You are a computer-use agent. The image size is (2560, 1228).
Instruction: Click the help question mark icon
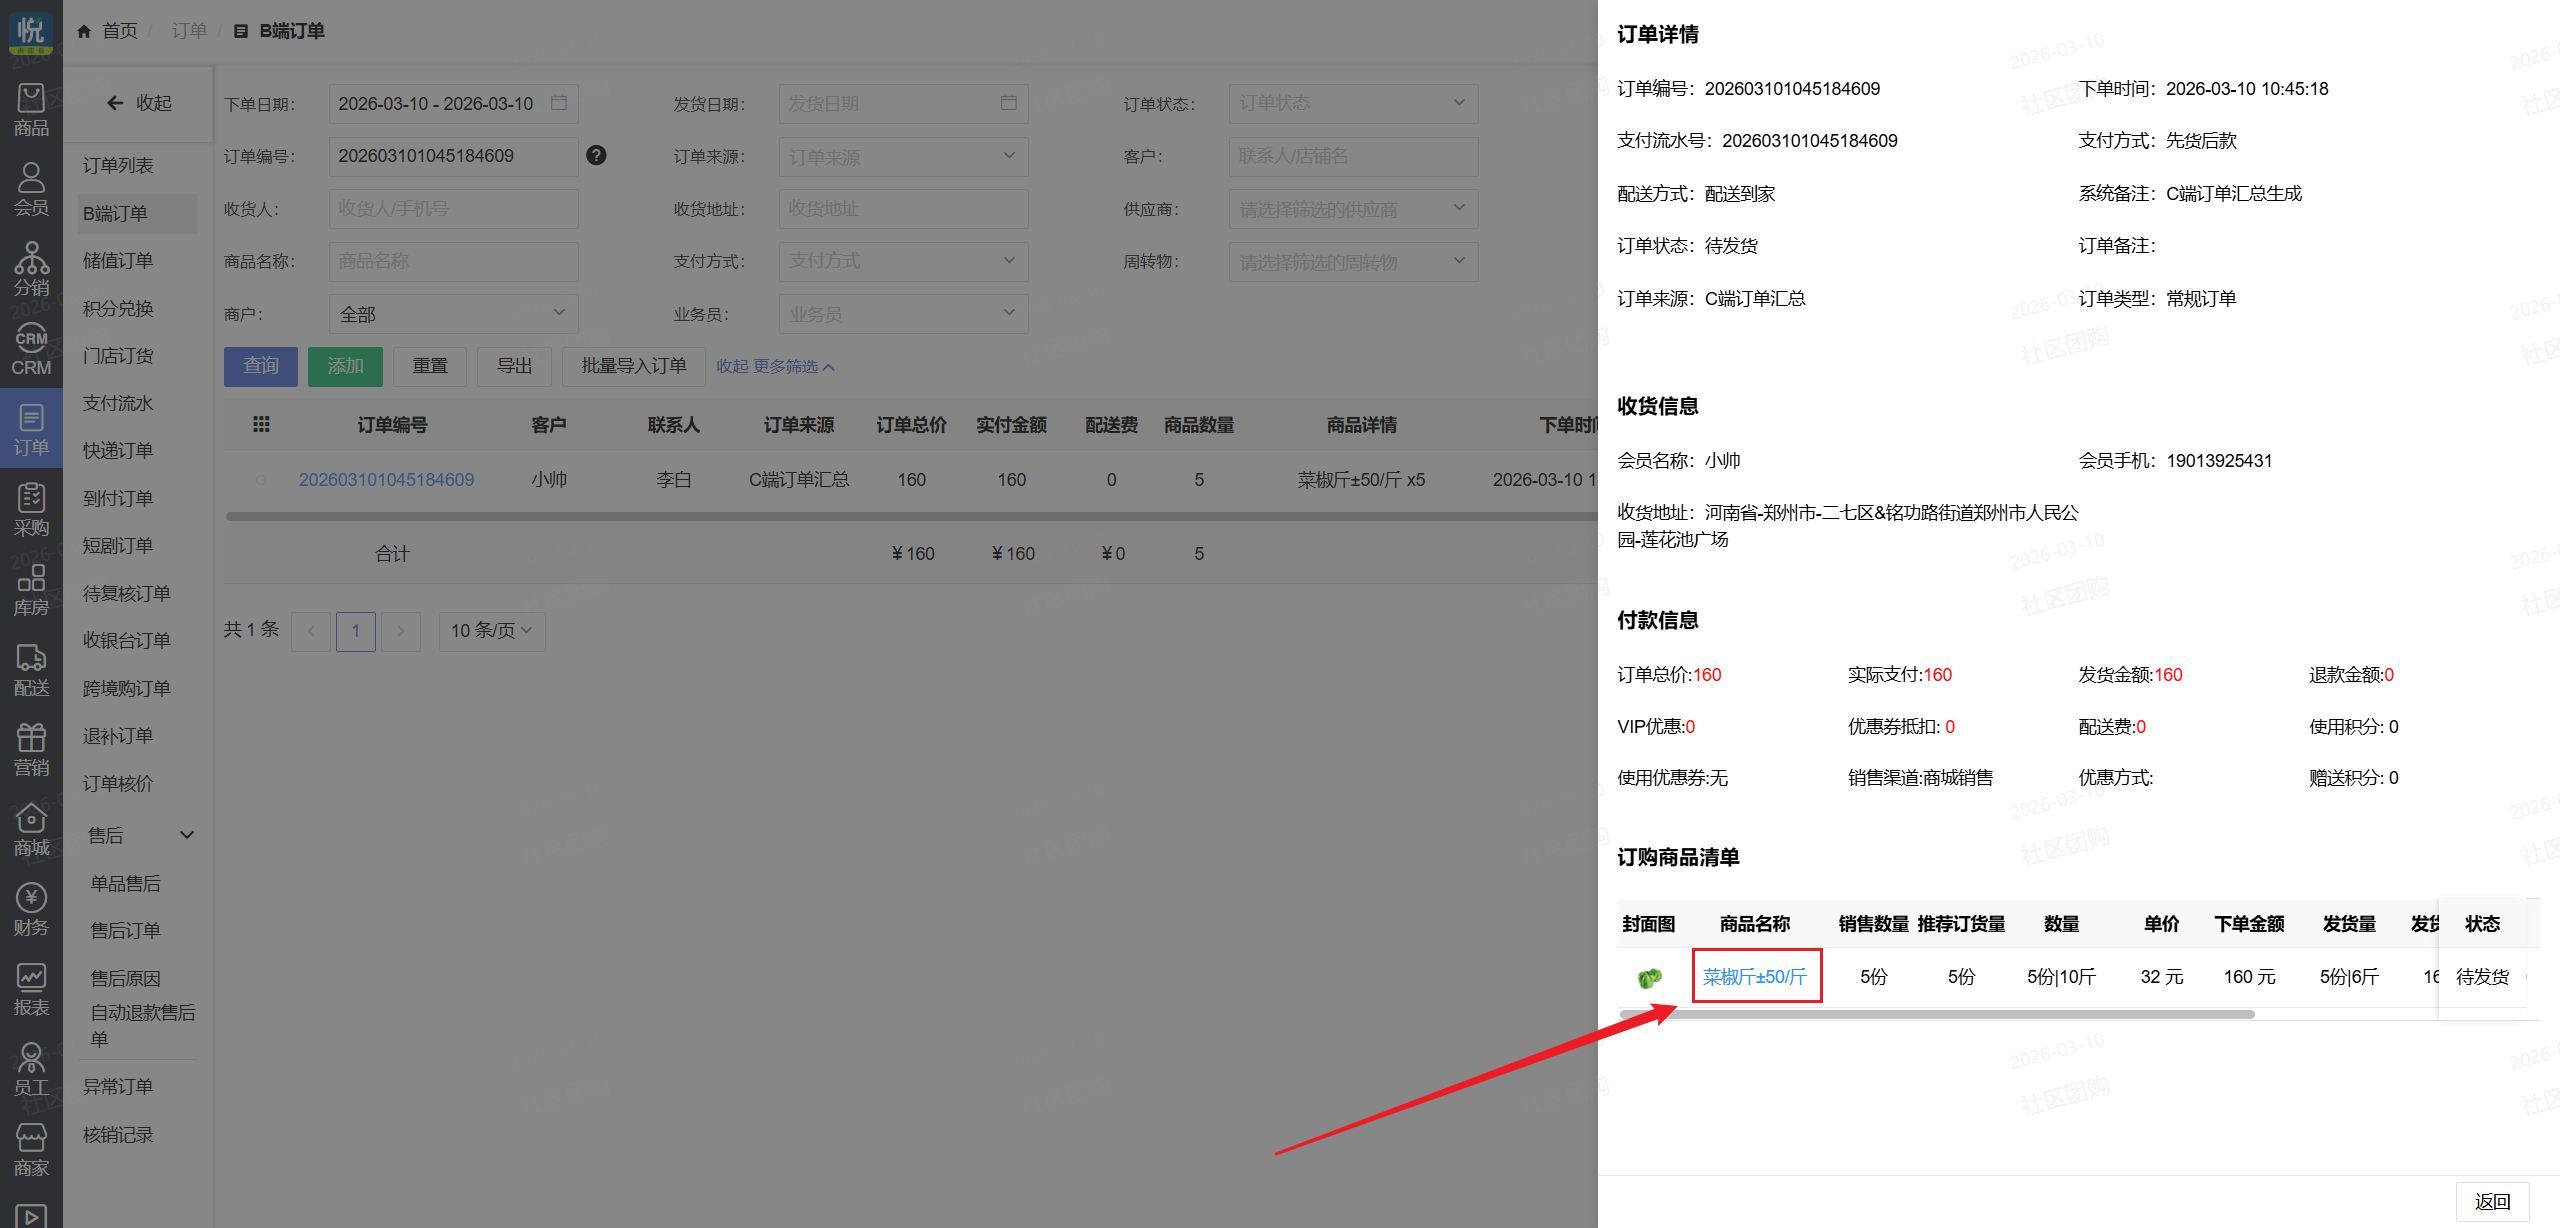(x=596, y=155)
